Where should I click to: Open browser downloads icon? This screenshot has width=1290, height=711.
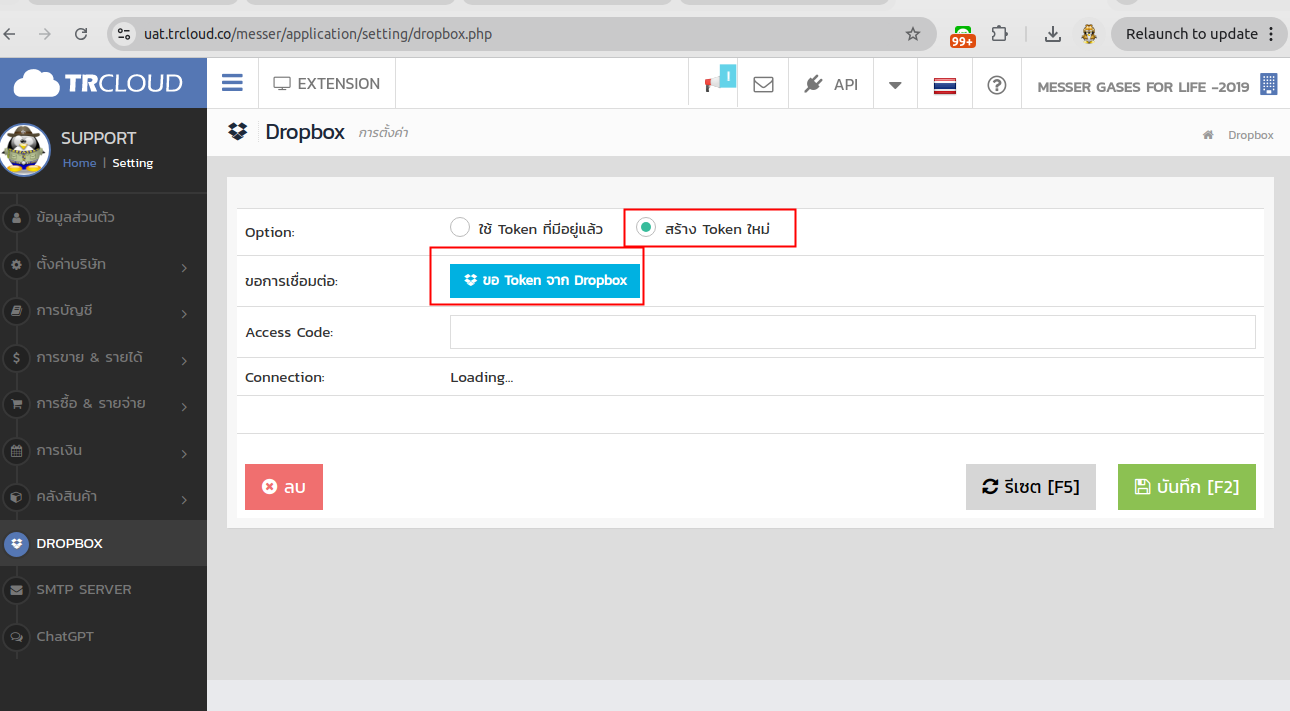(1052, 34)
